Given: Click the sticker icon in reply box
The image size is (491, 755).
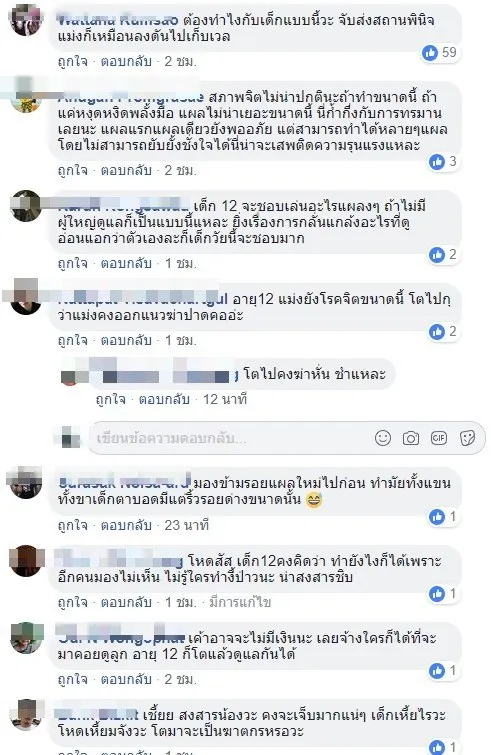Looking at the screenshot, I should [x=467, y=438].
